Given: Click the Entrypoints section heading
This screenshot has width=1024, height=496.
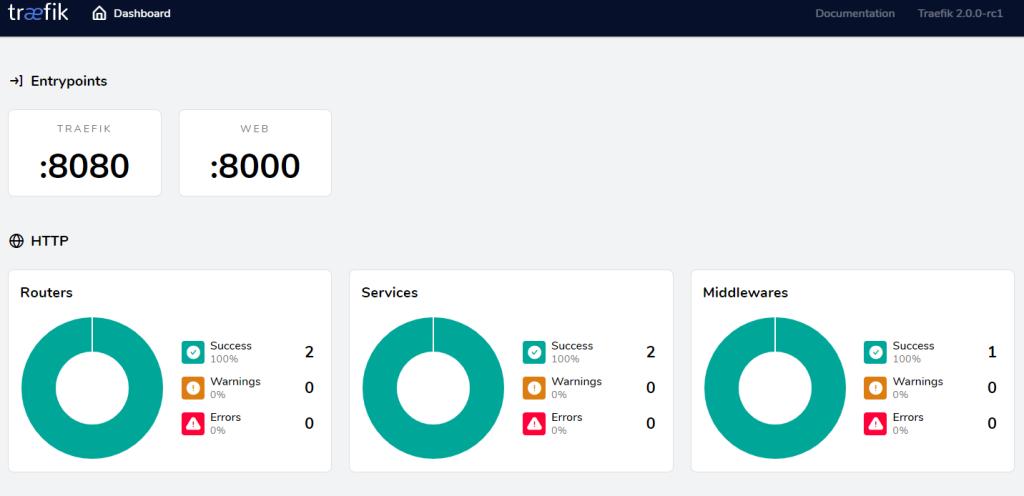Looking at the screenshot, I should [69, 81].
